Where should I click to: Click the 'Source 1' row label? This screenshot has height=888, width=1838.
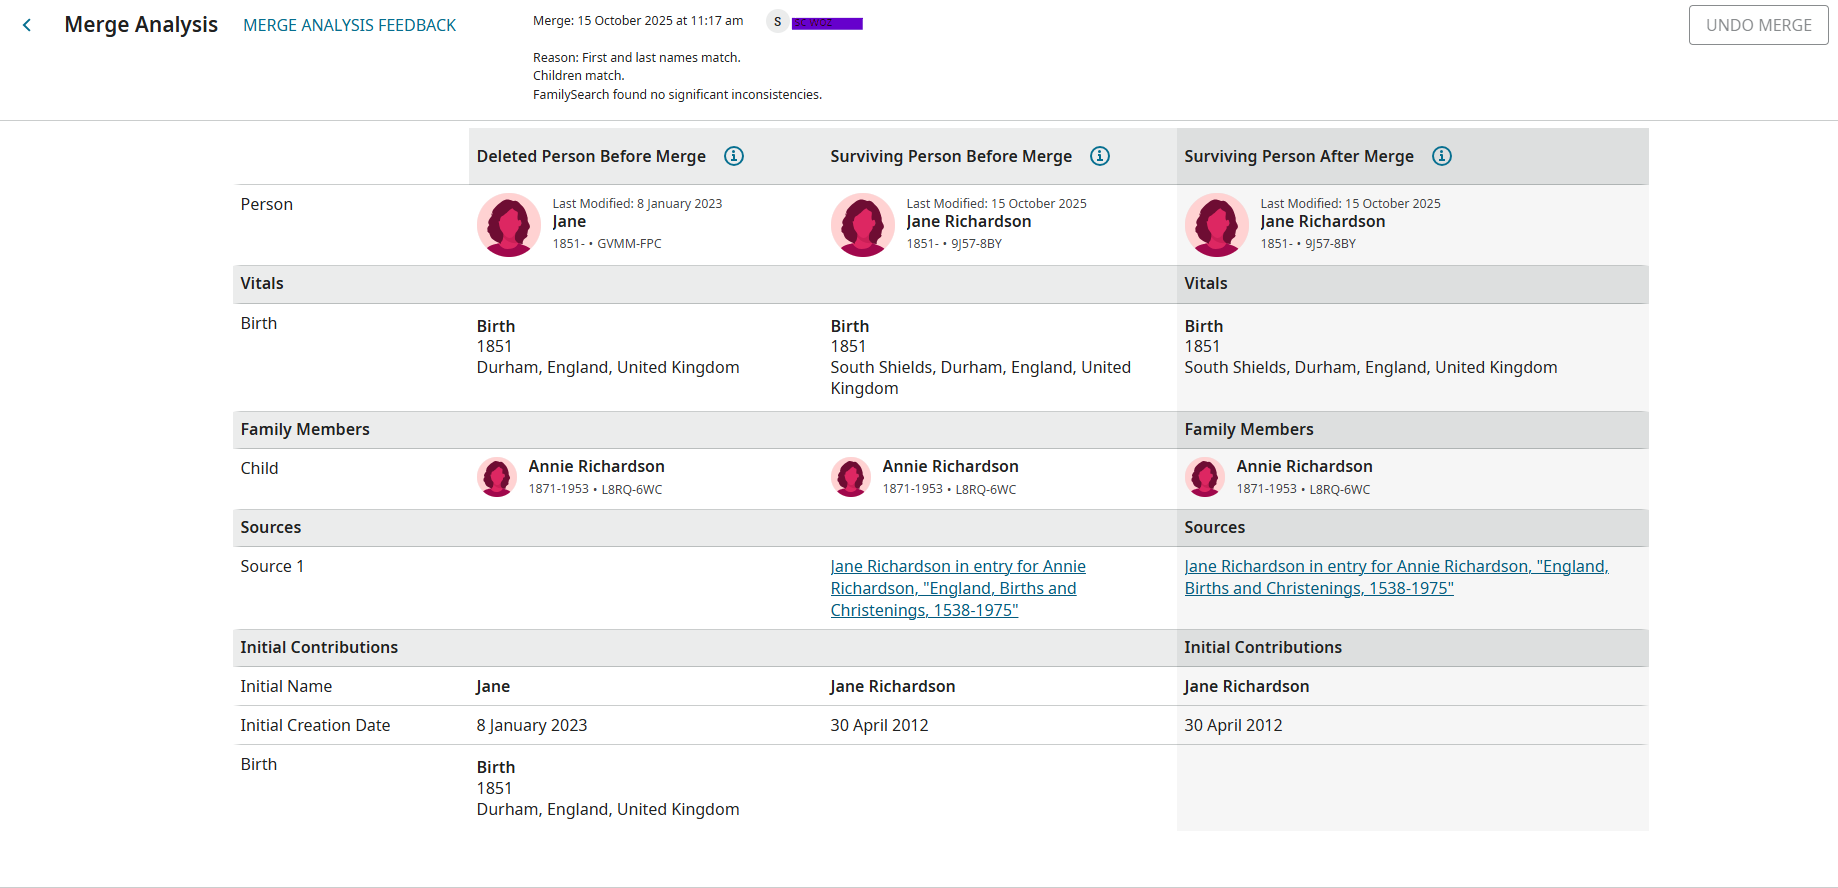coord(272,567)
